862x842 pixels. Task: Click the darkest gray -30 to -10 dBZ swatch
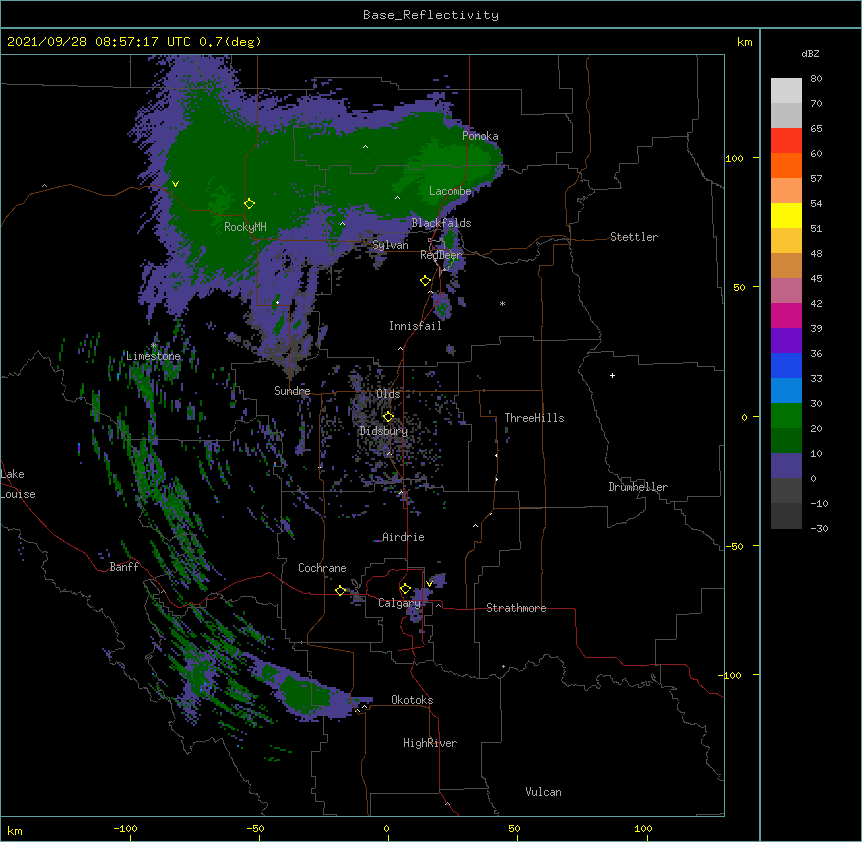pyautogui.click(x=786, y=516)
